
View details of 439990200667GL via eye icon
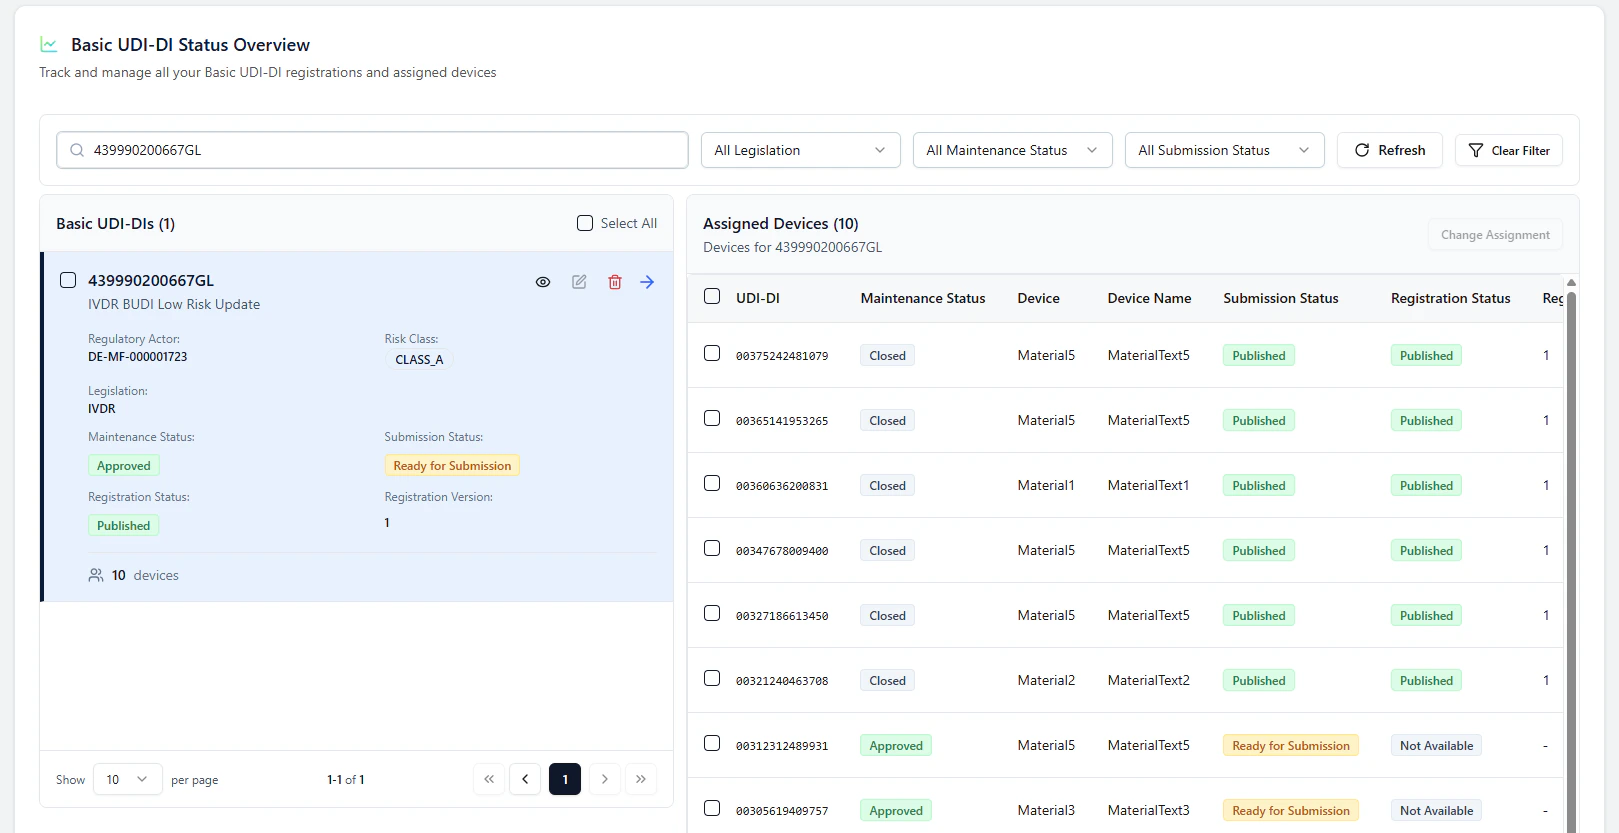(543, 282)
